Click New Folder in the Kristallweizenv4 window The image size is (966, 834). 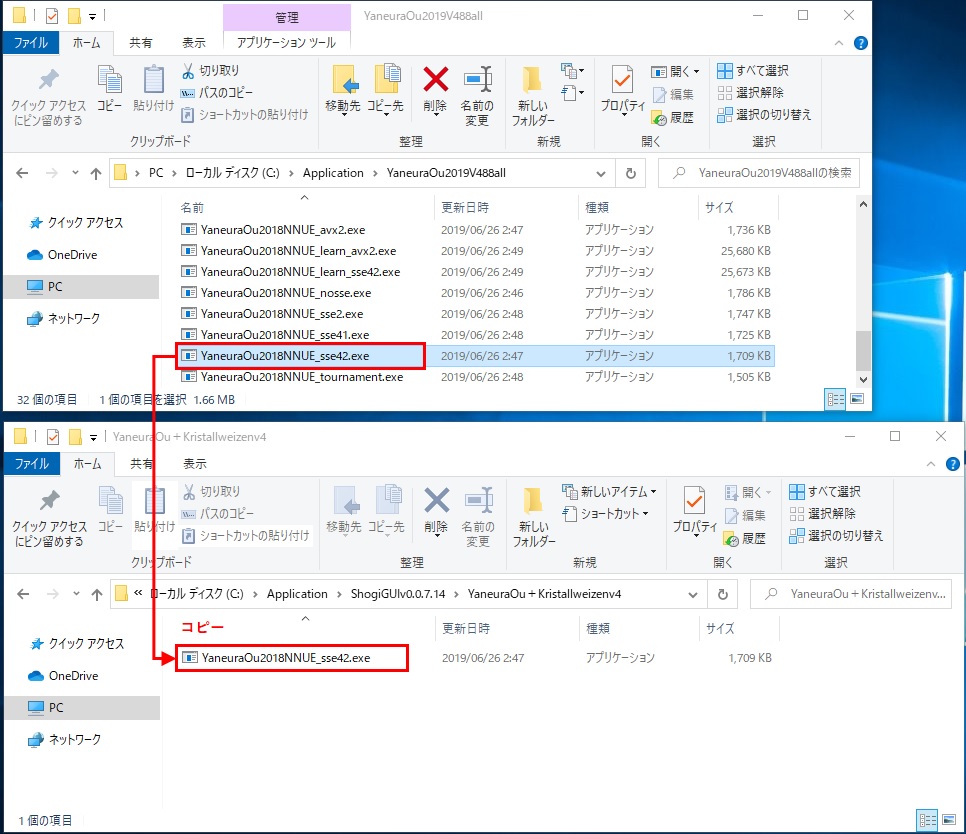(x=534, y=517)
